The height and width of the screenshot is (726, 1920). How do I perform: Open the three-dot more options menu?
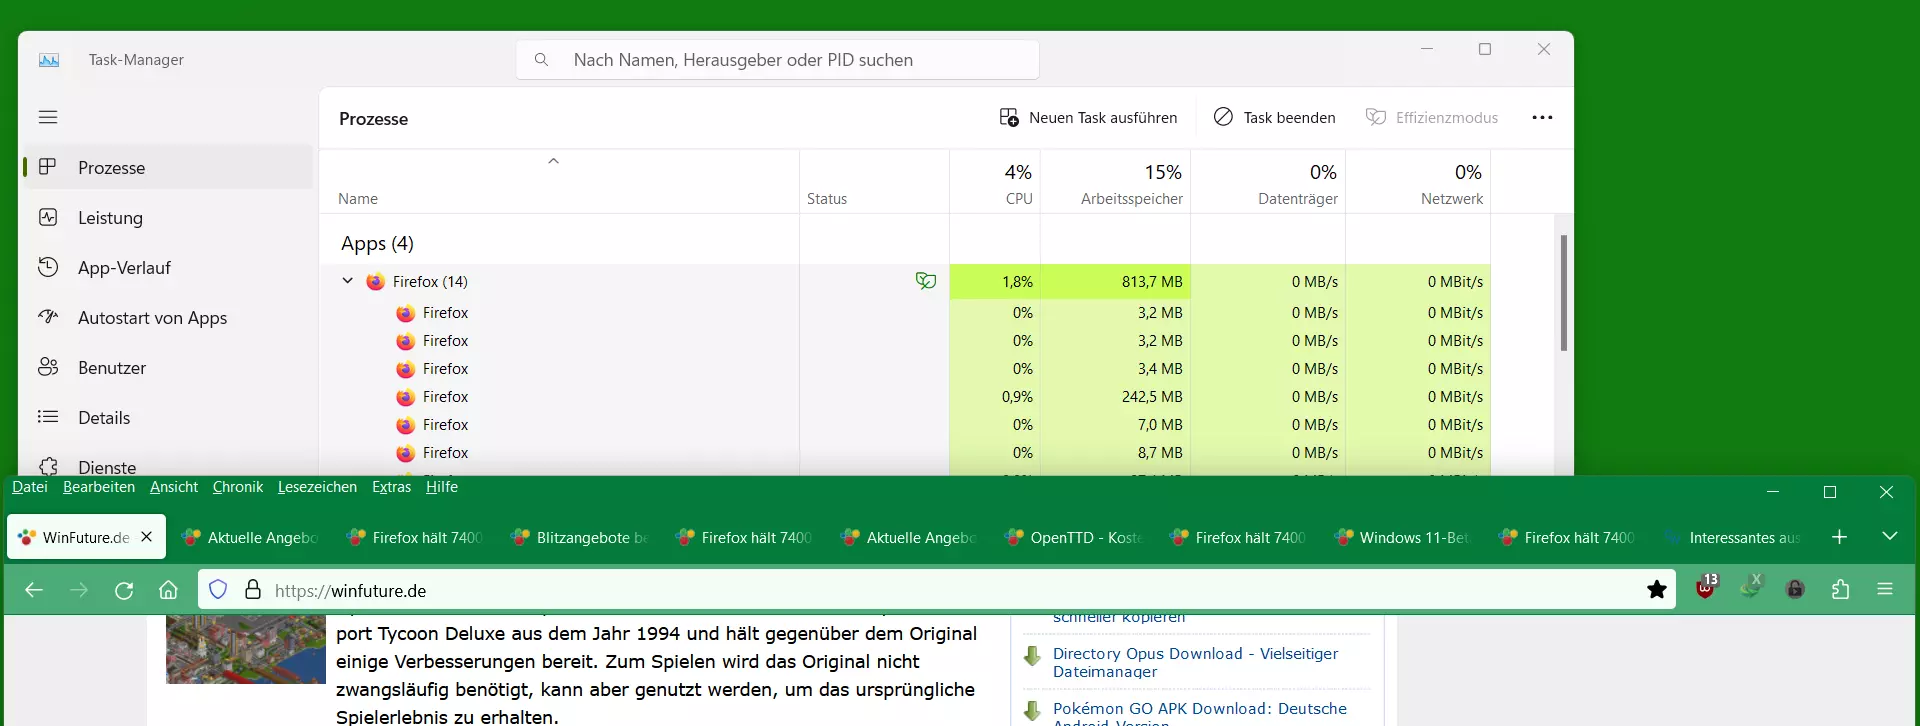click(1542, 117)
